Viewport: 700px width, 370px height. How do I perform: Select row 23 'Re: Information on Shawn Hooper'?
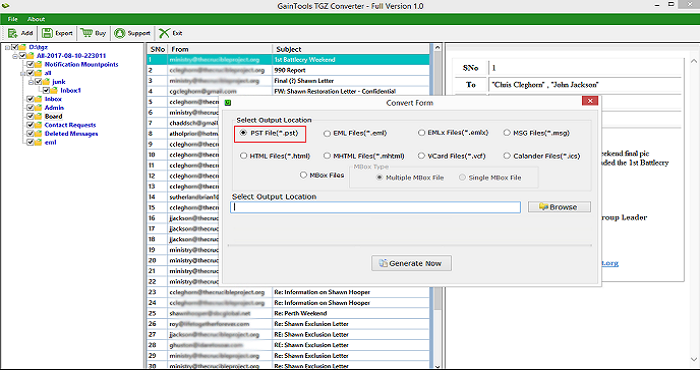click(288, 292)
